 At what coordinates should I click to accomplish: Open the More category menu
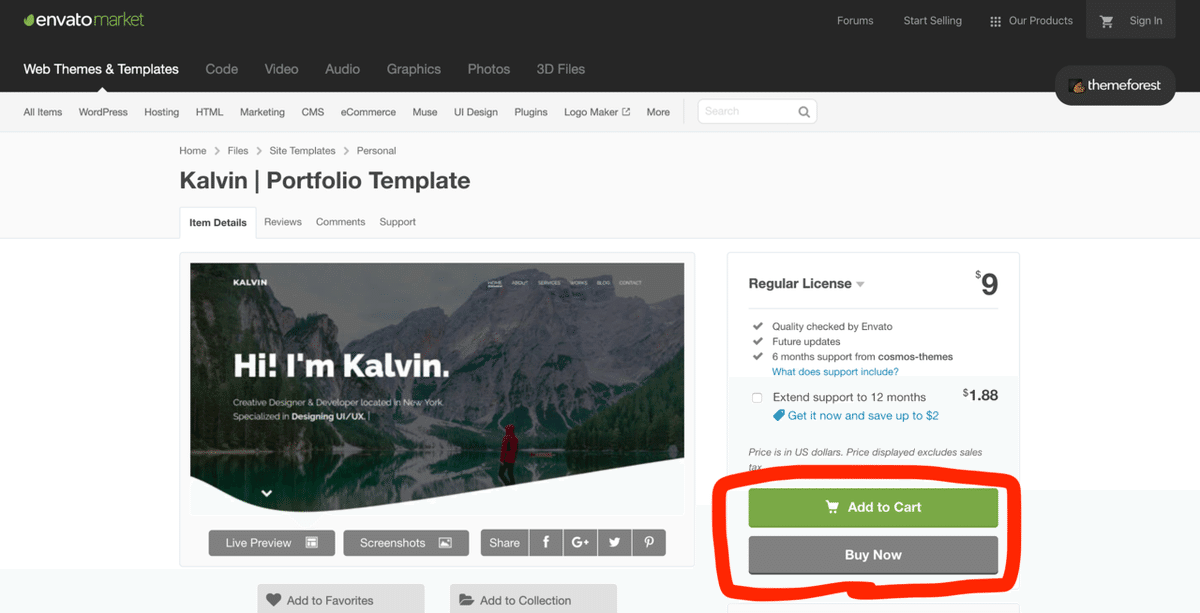click(658, 112)
